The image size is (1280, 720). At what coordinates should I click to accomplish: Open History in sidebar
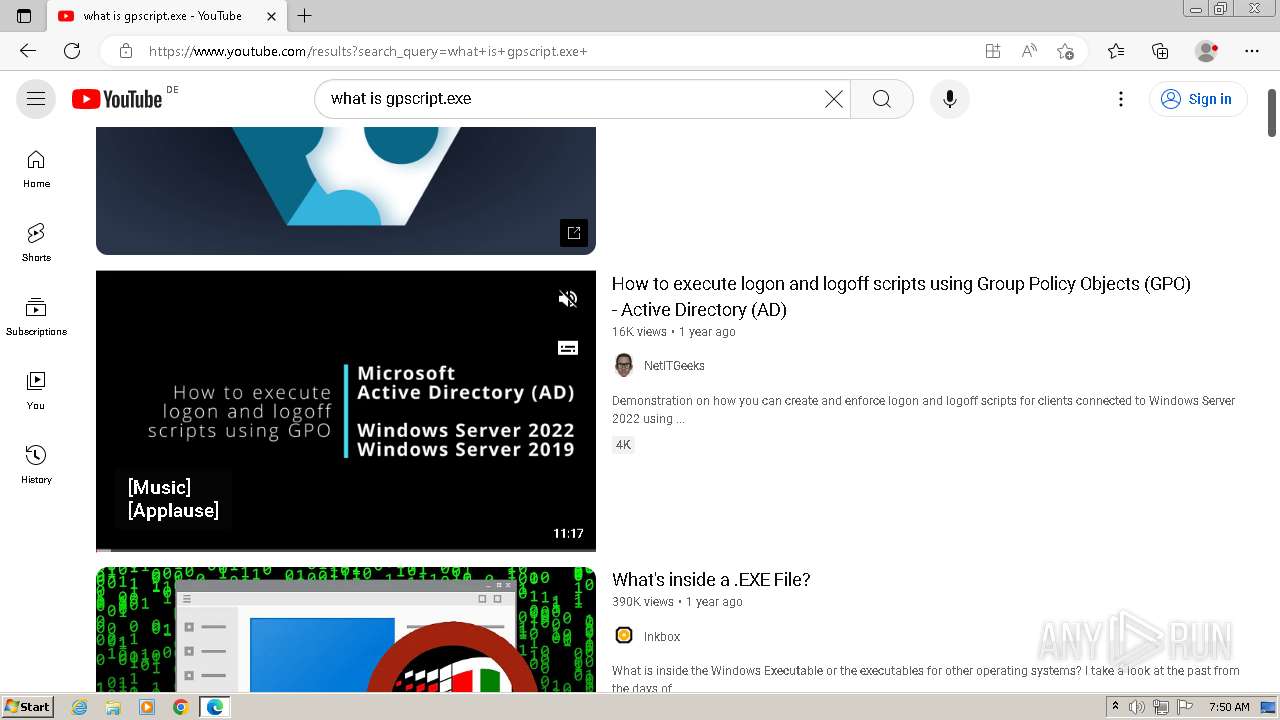point(36,465)
